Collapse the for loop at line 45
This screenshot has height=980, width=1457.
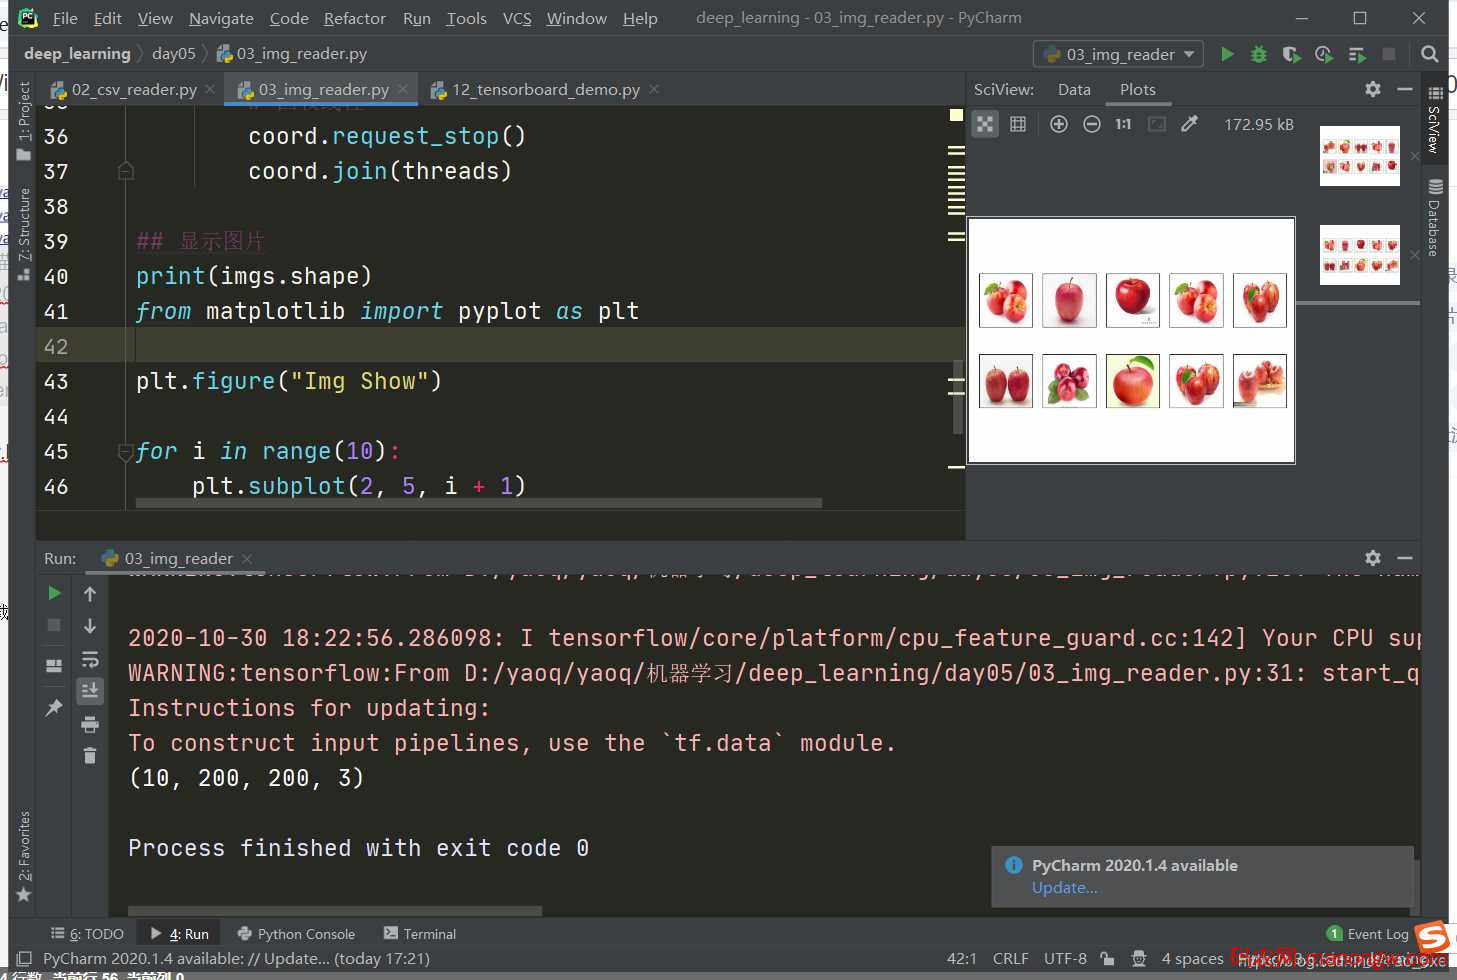[x=126, y=452]
